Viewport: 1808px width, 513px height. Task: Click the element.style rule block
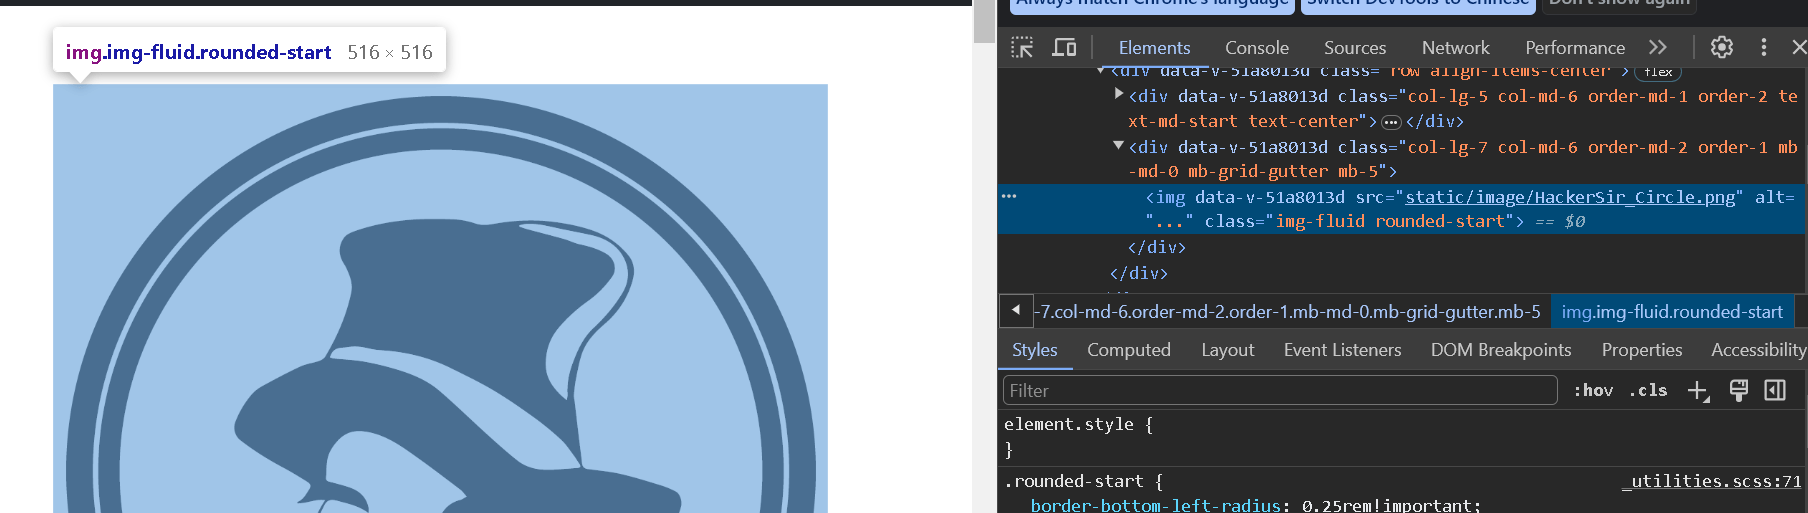point(1402,437)
